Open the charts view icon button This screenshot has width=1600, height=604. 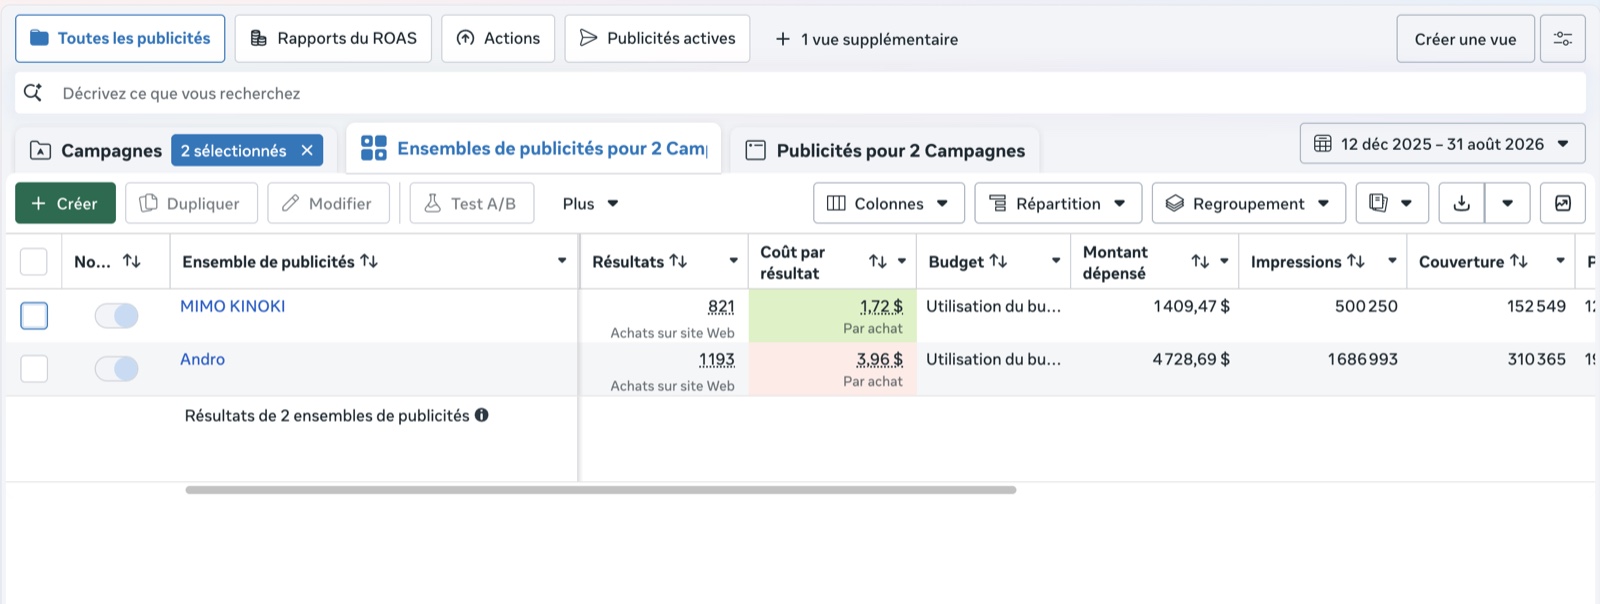[x=1563, y=203]
